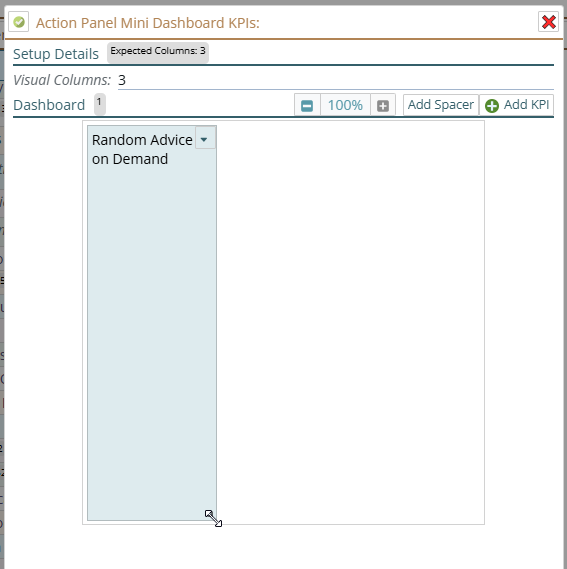Click the resize handle on the KPI tile corner
The width and height of the screenshot is (567, 569).
[x=213, y=518]
